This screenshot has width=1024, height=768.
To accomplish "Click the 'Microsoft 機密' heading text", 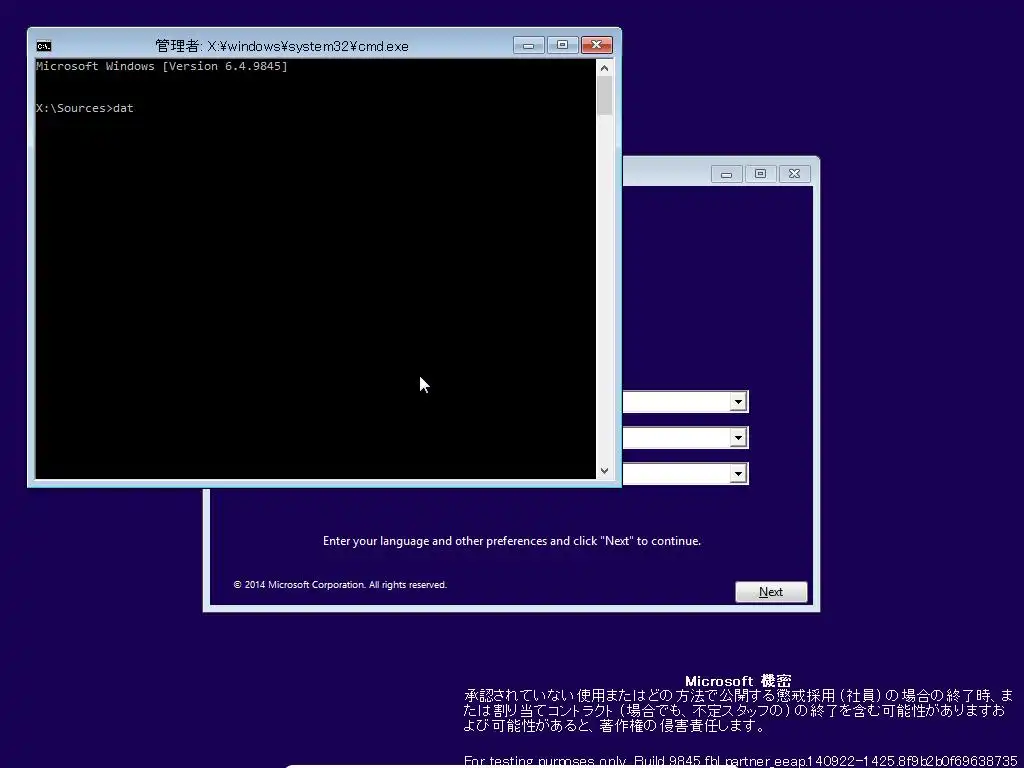I will [738, 681].
